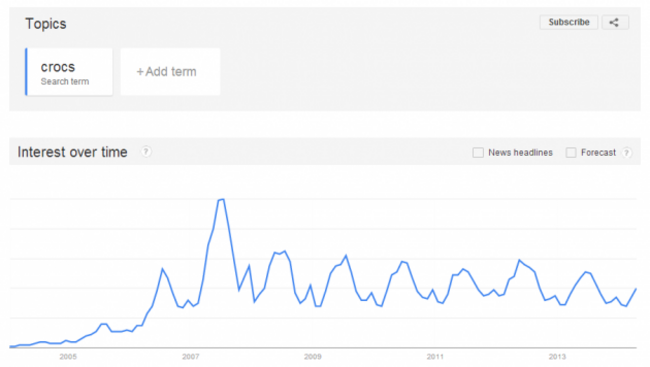Click +Add term box

170,72
